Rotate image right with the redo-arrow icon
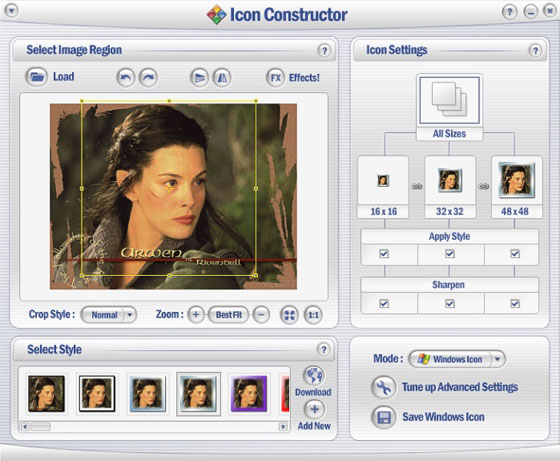The width and height of the screenshot is (560, 461). coord(149,77)
